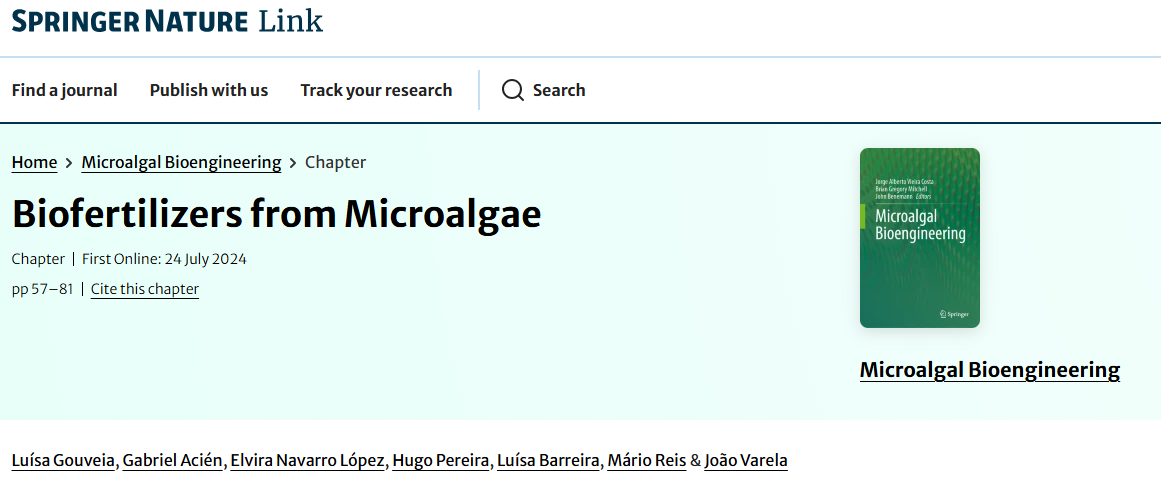Open Find a journal menu
This screenshot has height=482, width=1161.
64,90
